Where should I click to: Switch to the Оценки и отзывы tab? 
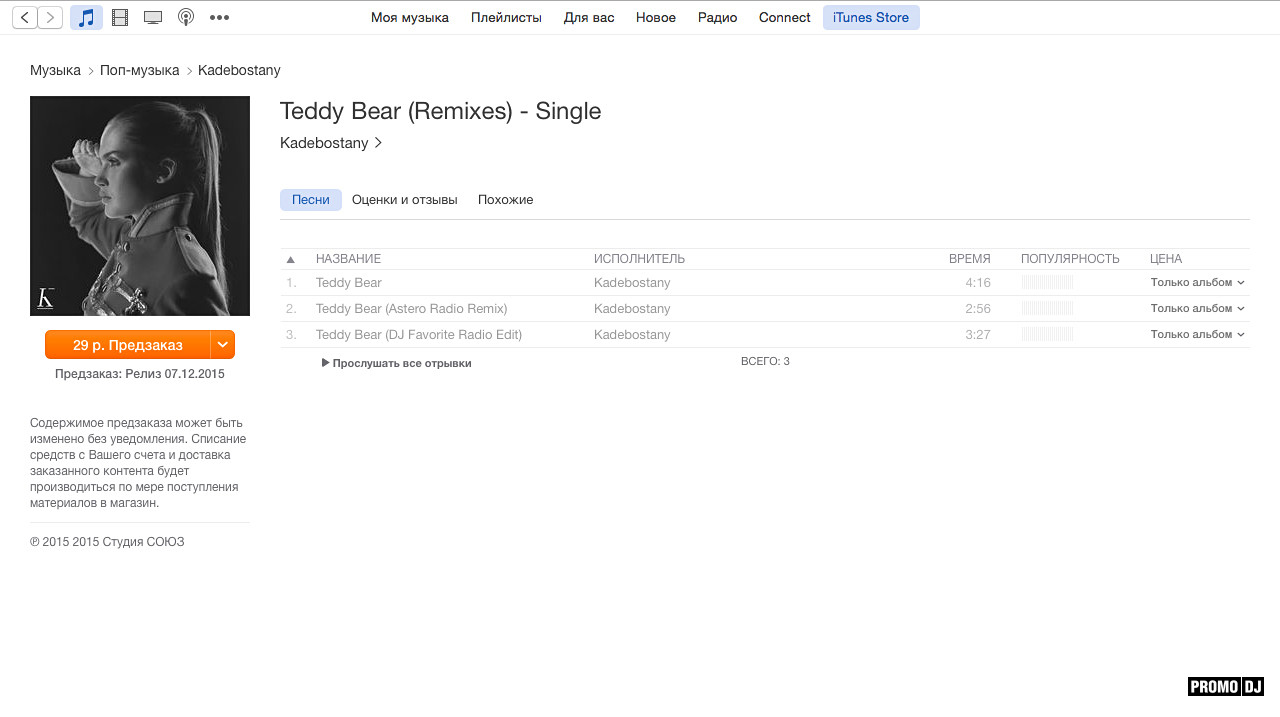(x=404, y=200)
